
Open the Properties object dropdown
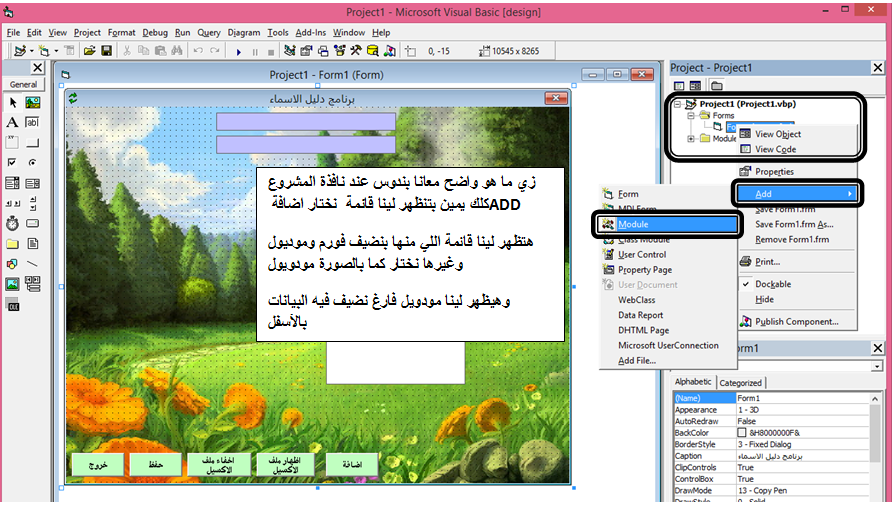coord(877,367)
